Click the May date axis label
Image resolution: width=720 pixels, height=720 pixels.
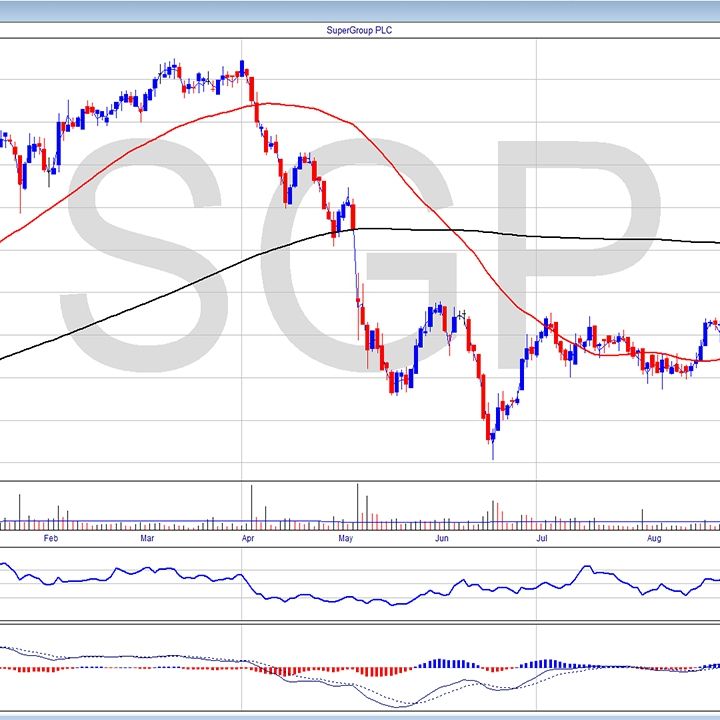tap(346, 539)
